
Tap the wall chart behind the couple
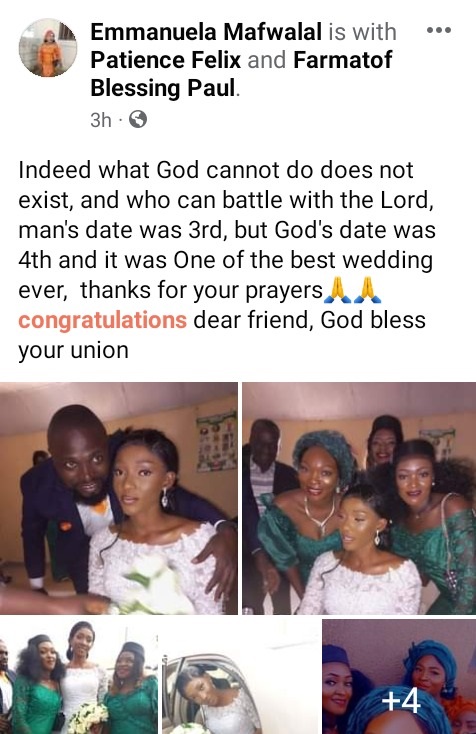(216, 441)
